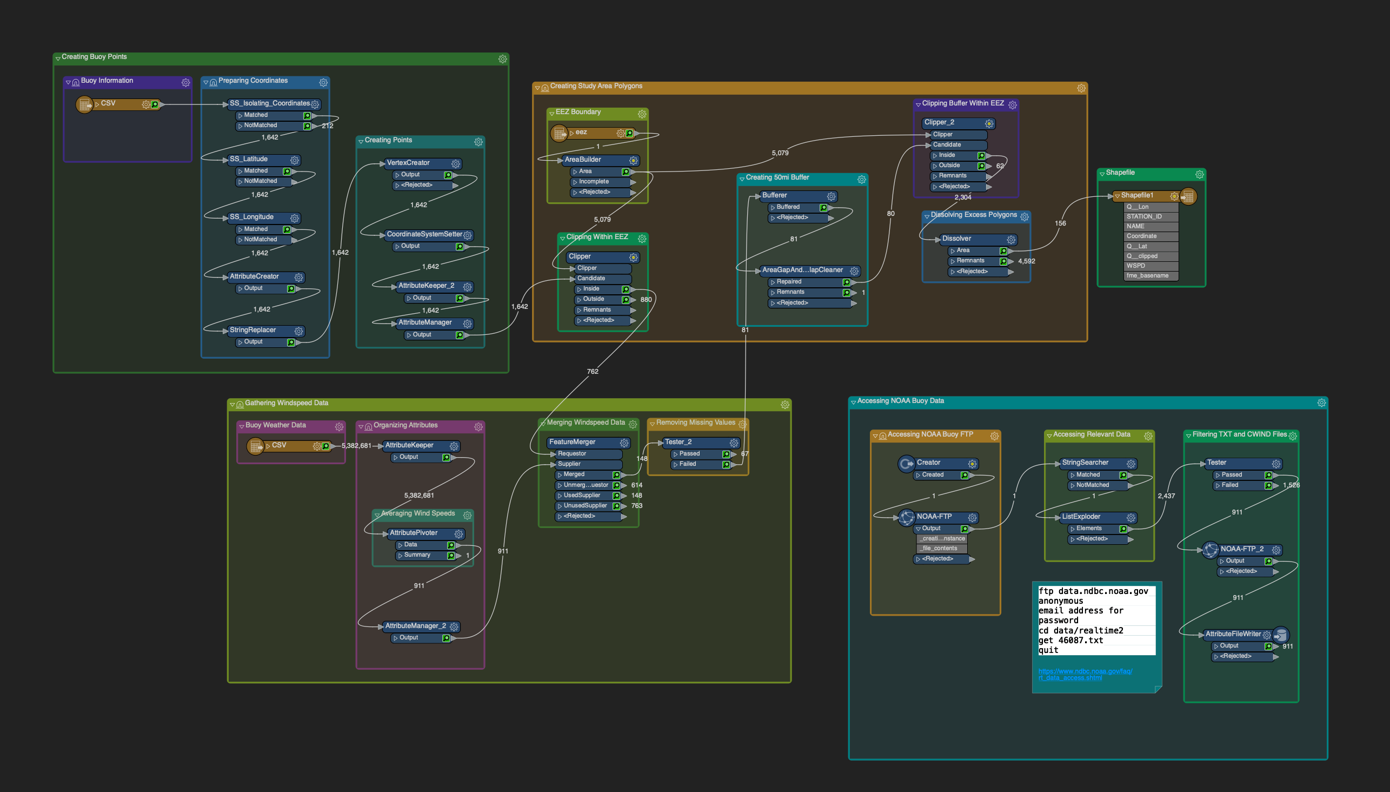Open the Bufferer transformer settings gear
The width and height of the screenshot is (1390, 792).
pyautogui.click(x=831, y=196)
